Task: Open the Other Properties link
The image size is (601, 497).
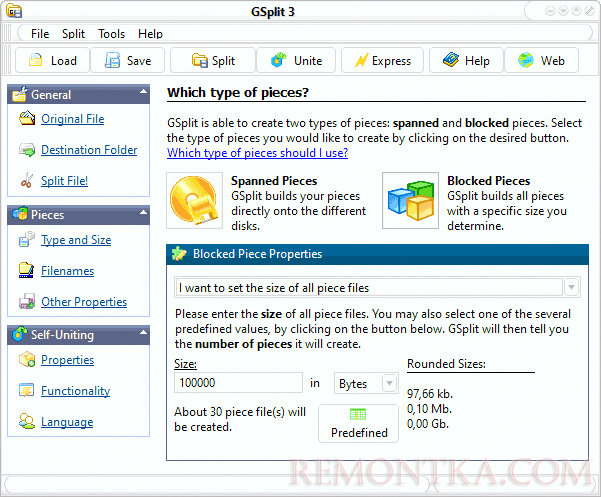Action: (x=84, y=302)
